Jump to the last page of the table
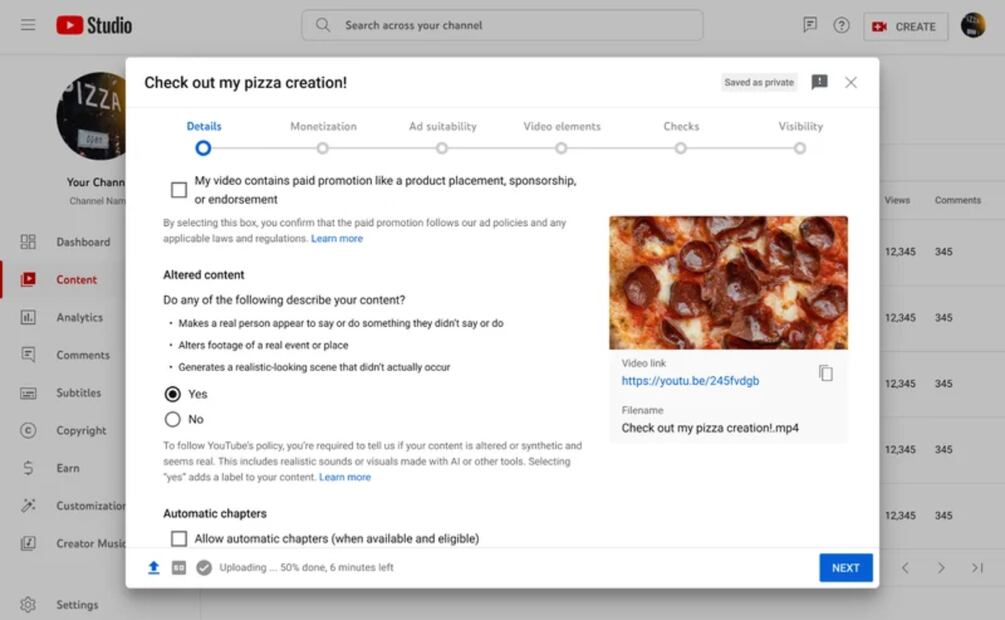This screenshot has width=1005, height=620. click(x=977, y=568)
